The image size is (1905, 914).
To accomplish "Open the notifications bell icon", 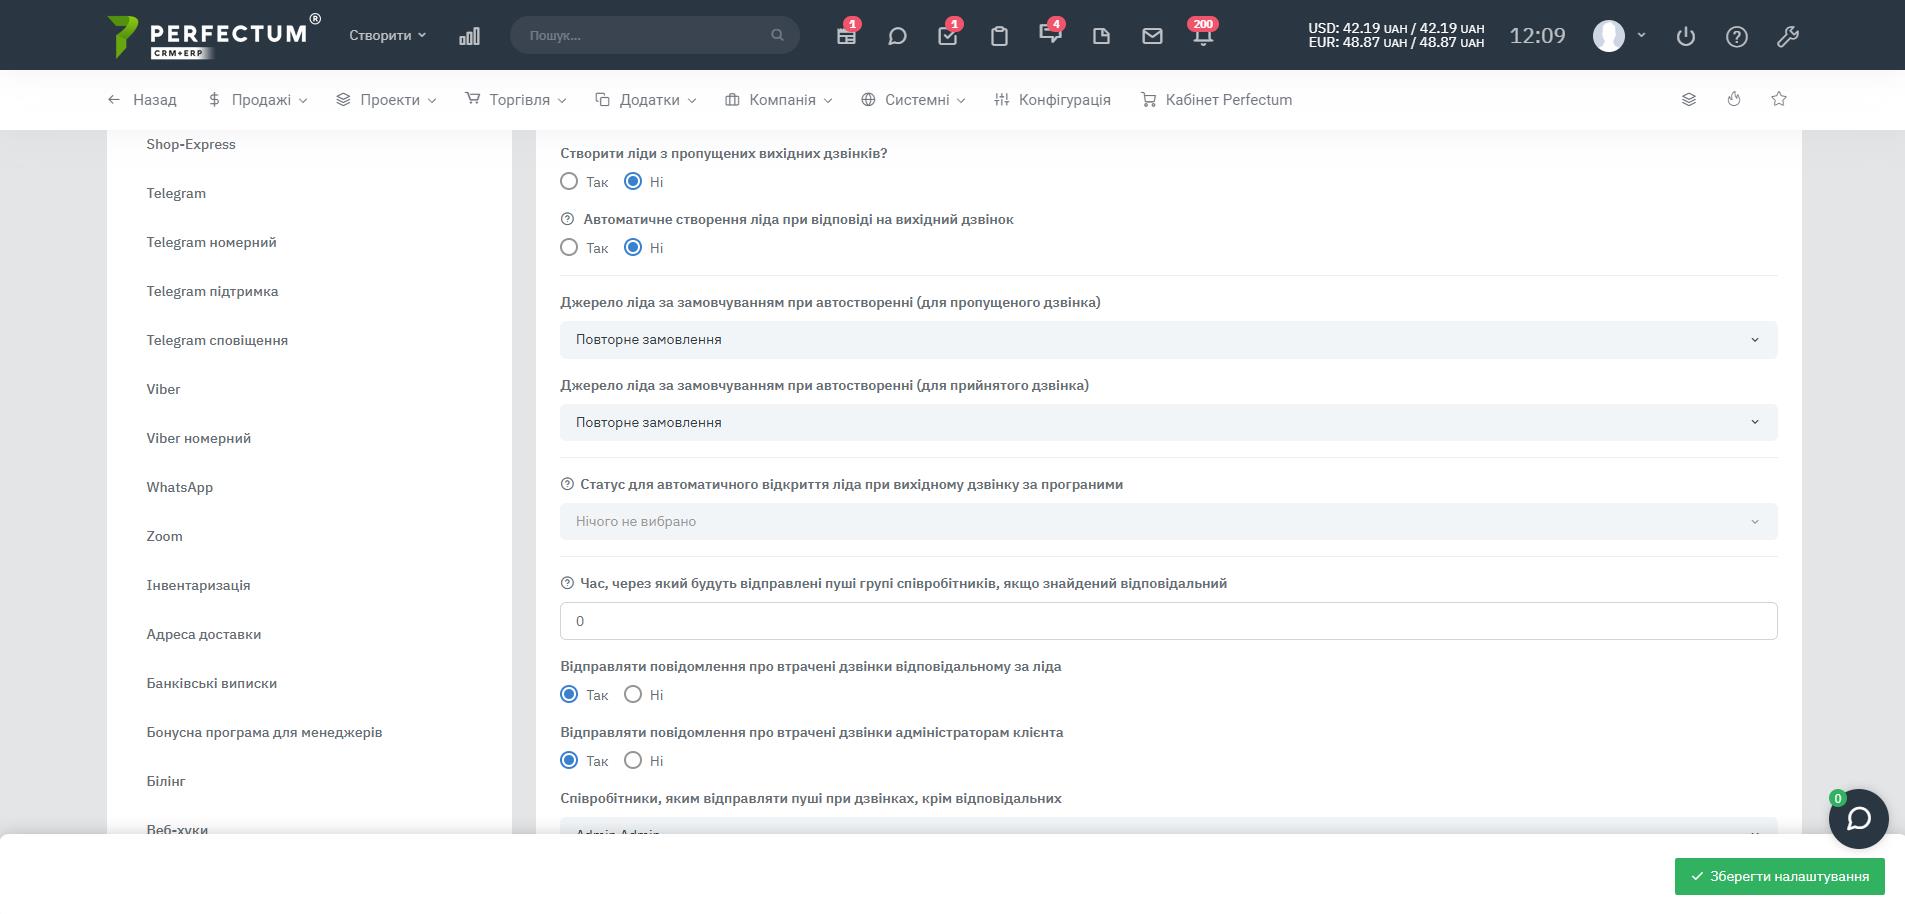I will [1202, 36].
